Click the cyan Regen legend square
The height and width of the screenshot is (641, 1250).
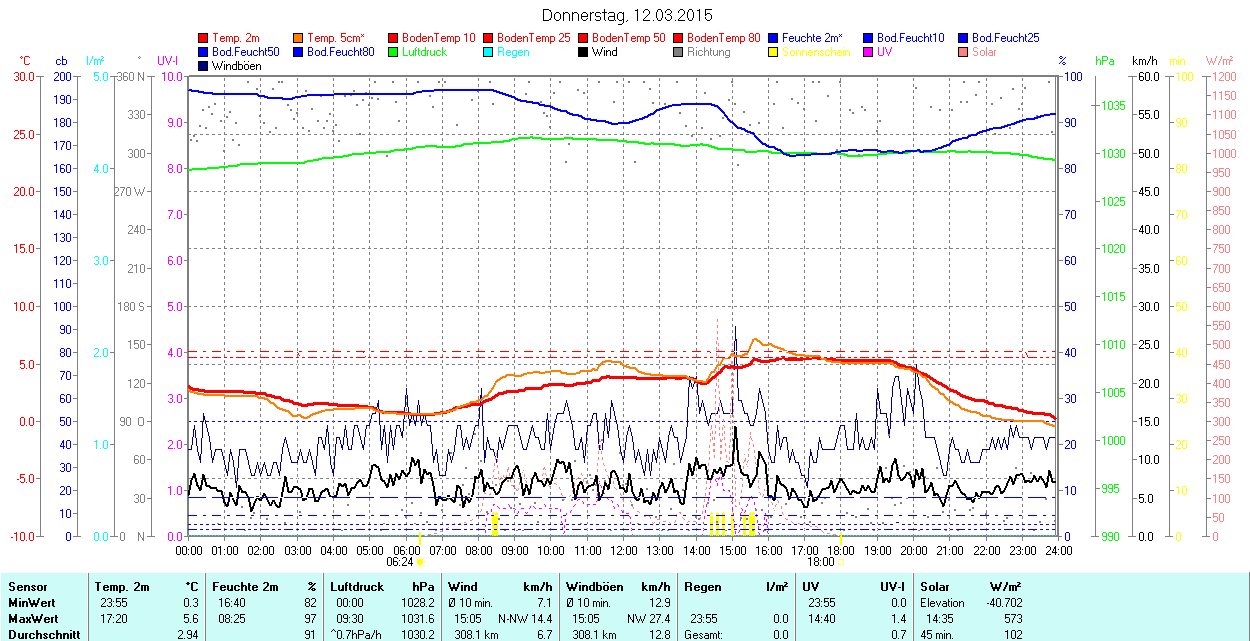tap(488, 52)
